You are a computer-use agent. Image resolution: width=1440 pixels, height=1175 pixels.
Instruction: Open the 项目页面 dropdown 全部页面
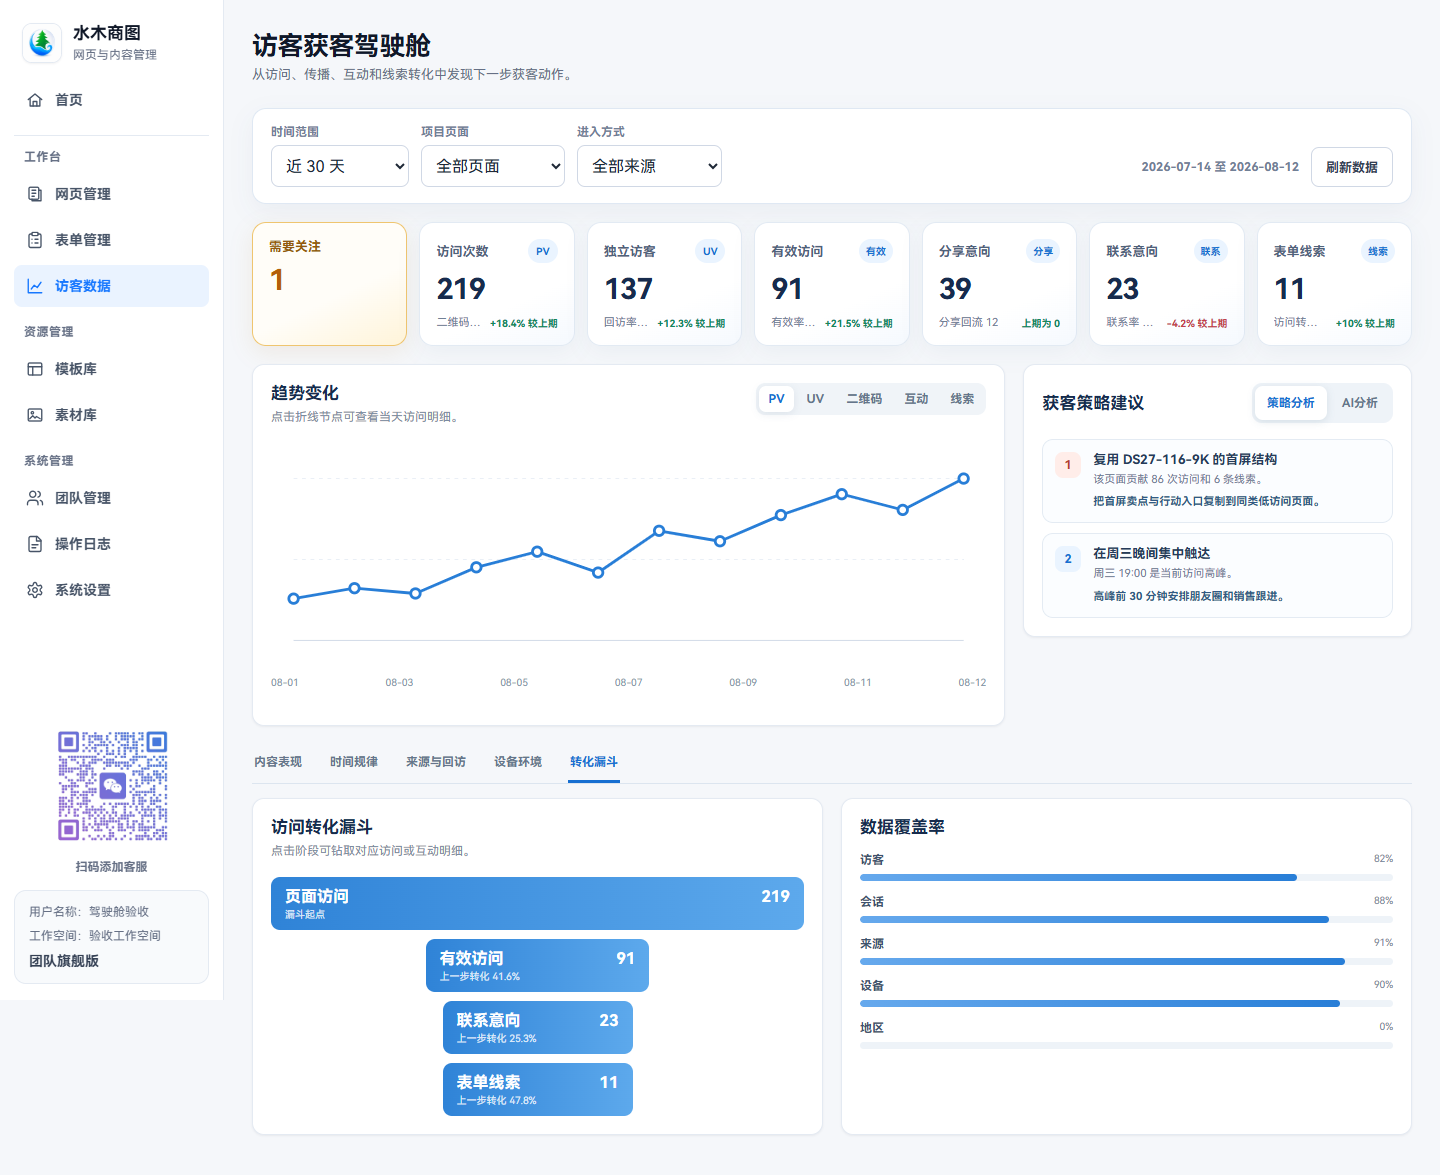coord(493,166)
